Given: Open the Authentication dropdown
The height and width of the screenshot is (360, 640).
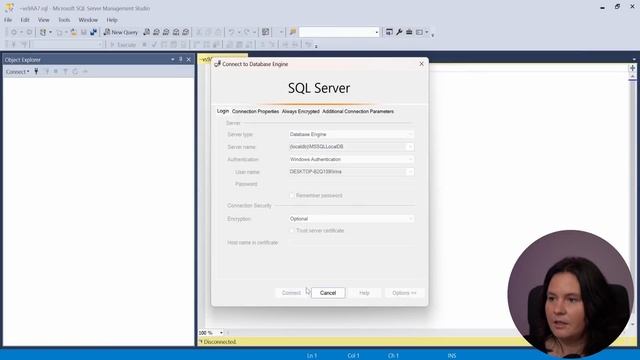Looking at the screenshot, I should 351,159.
